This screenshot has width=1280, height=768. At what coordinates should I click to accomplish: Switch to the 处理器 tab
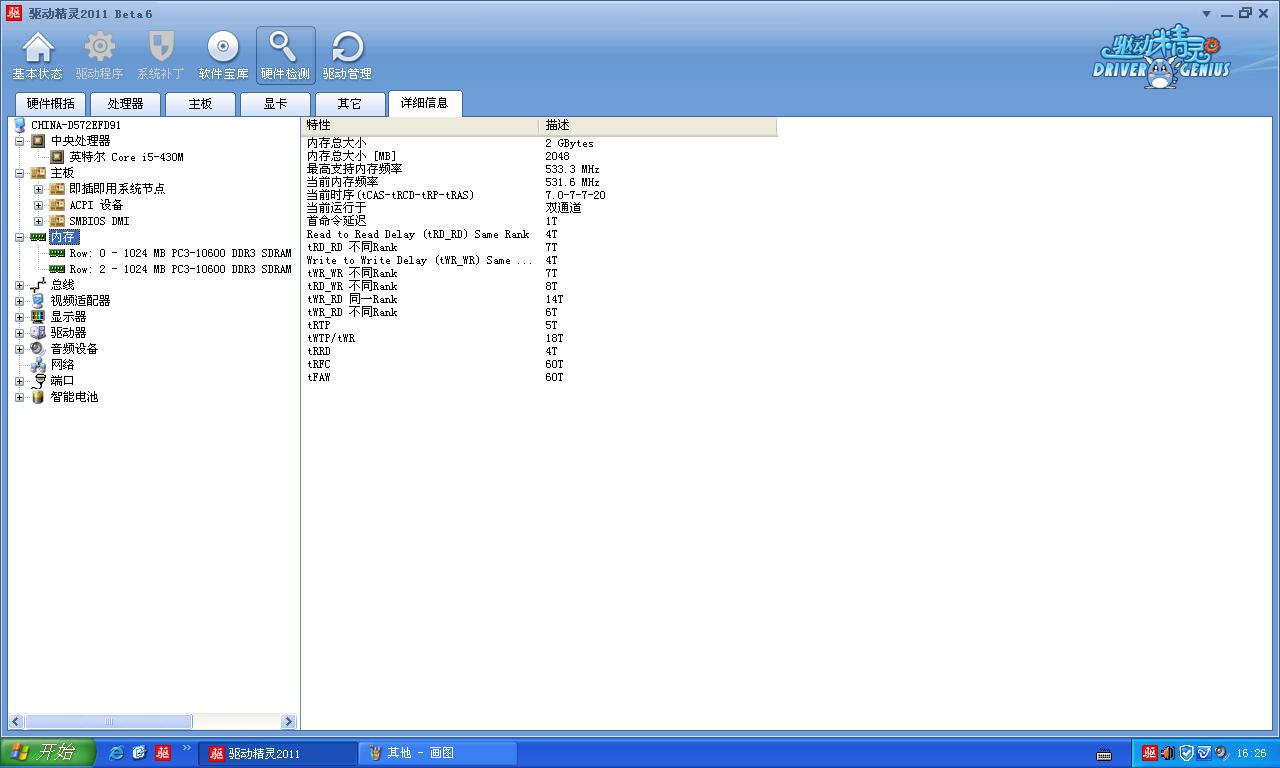[x=125, y=104]
